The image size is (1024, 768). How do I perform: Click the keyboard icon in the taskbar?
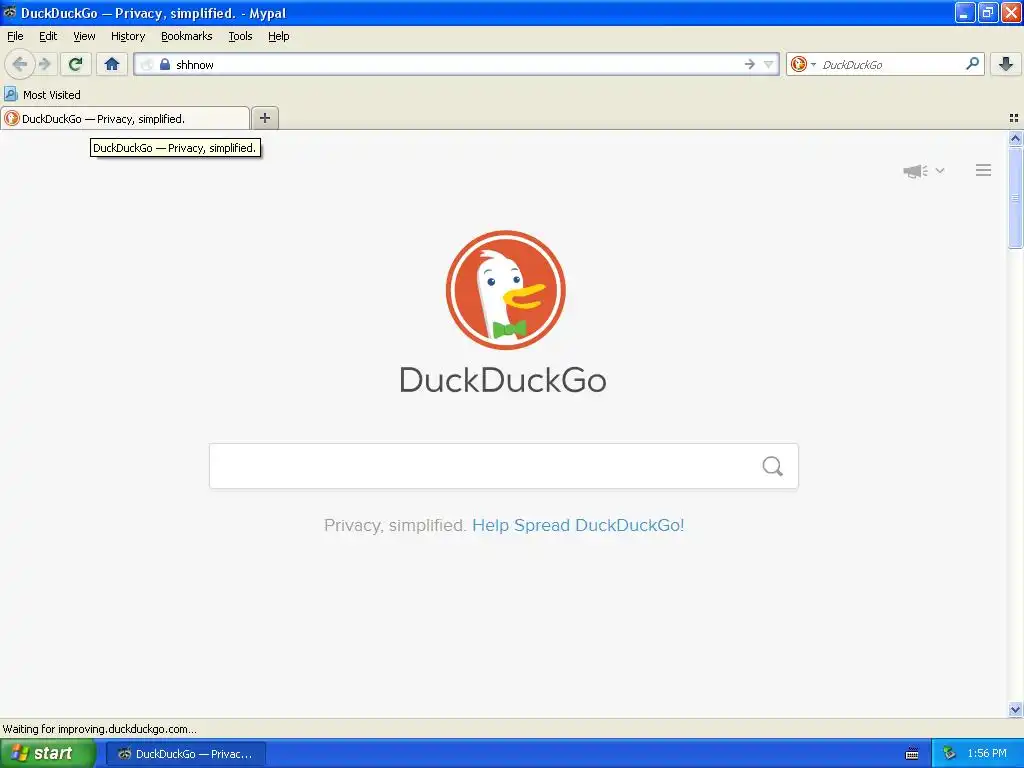coord(912,754)
